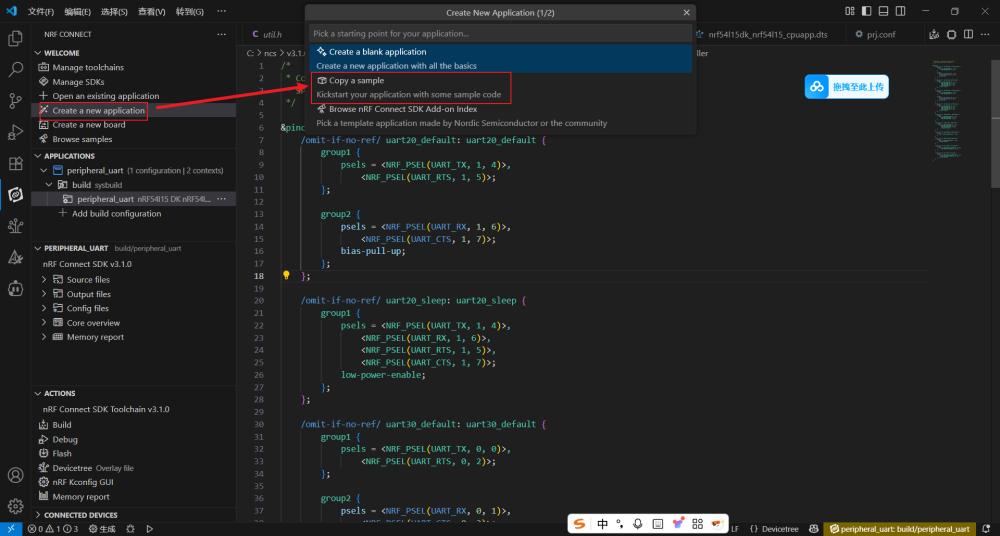
Task: Select nRF Connect icon in activity bar
Action: (x=15, y=195)
